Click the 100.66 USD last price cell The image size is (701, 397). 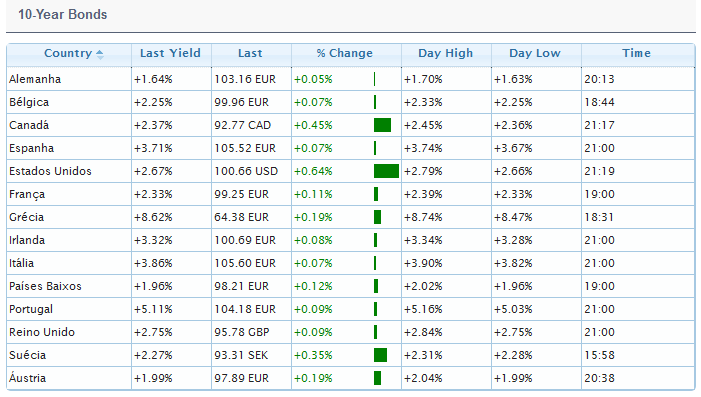pyautogui.click(x=246, y=171)
